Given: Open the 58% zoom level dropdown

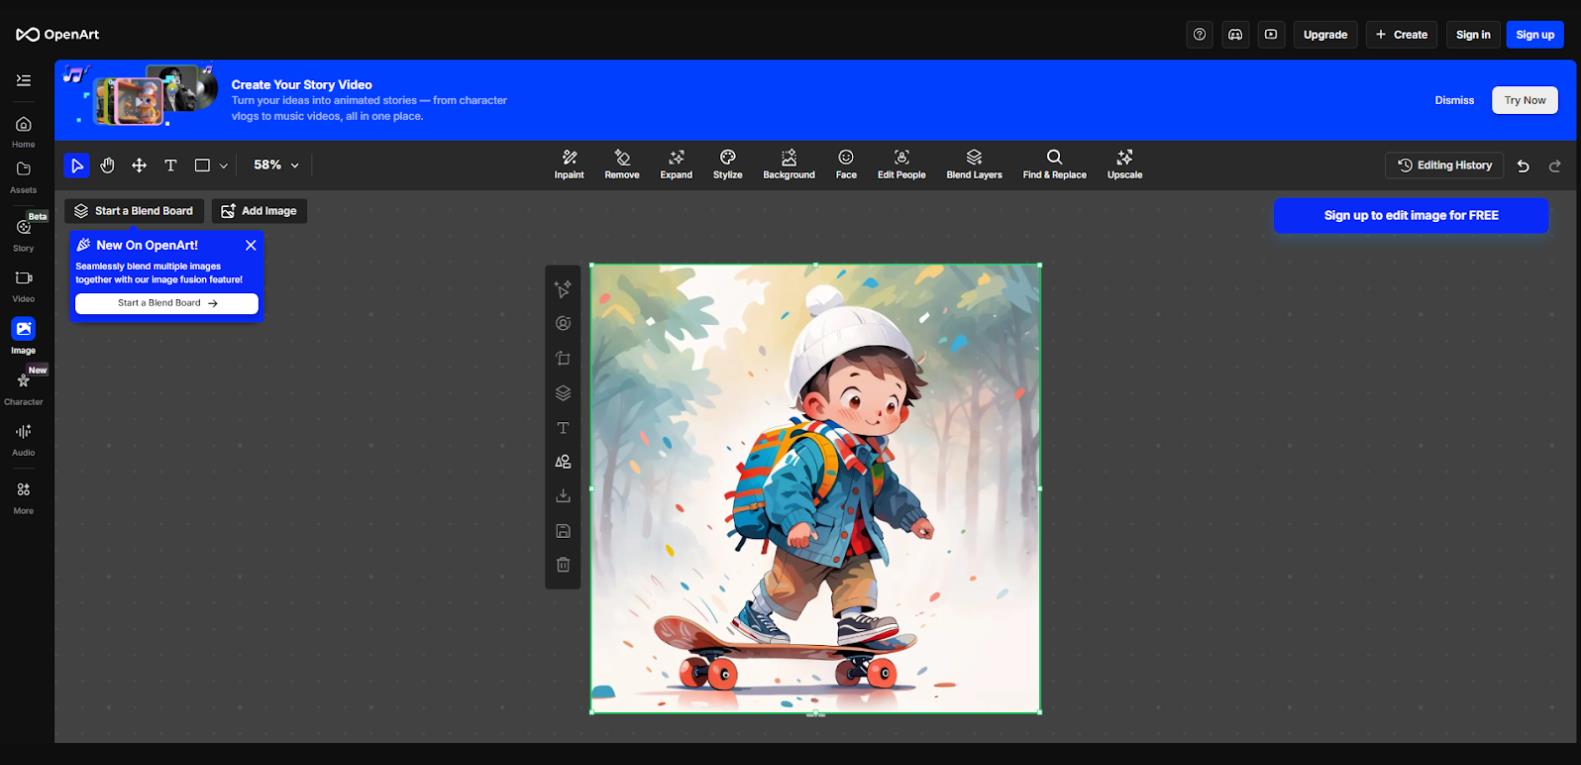Looking at the screenshot, I should (x=276, y=165).
